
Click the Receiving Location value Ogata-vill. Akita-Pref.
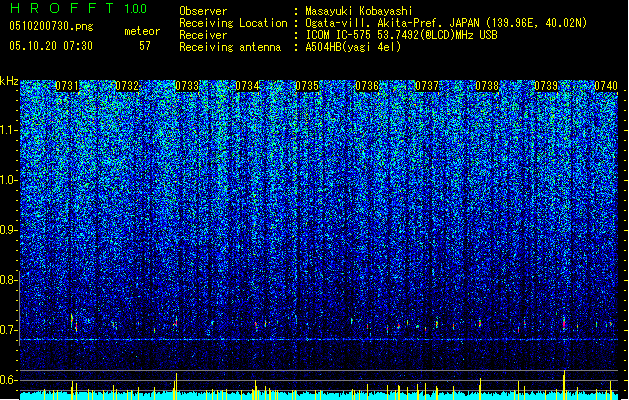pyautogui.click(x=373, y=23)
